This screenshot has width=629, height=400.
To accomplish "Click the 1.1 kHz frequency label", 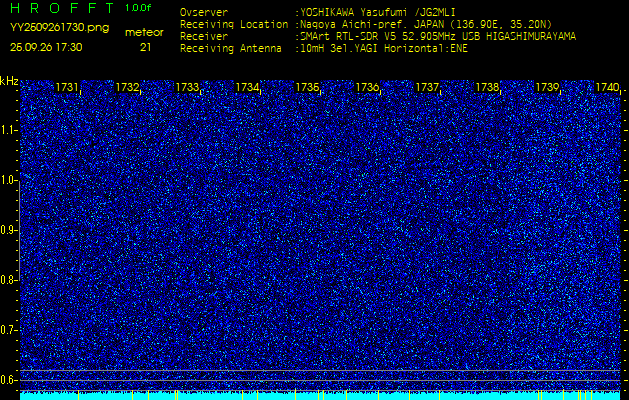I will pos(9,130).
